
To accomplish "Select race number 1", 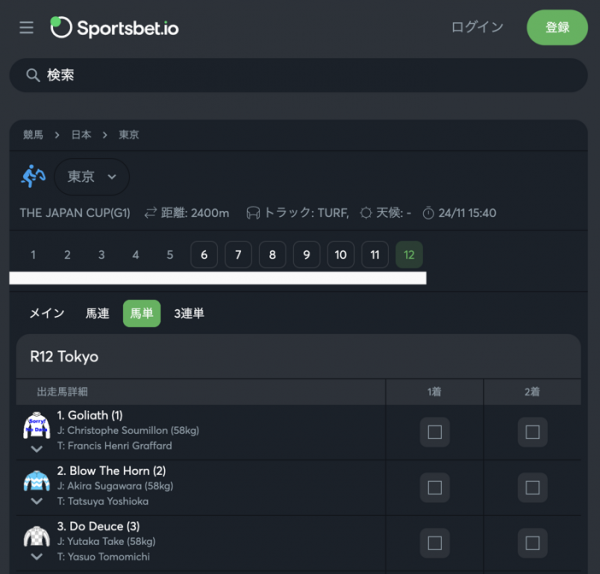I will click(x=33, y=254).
